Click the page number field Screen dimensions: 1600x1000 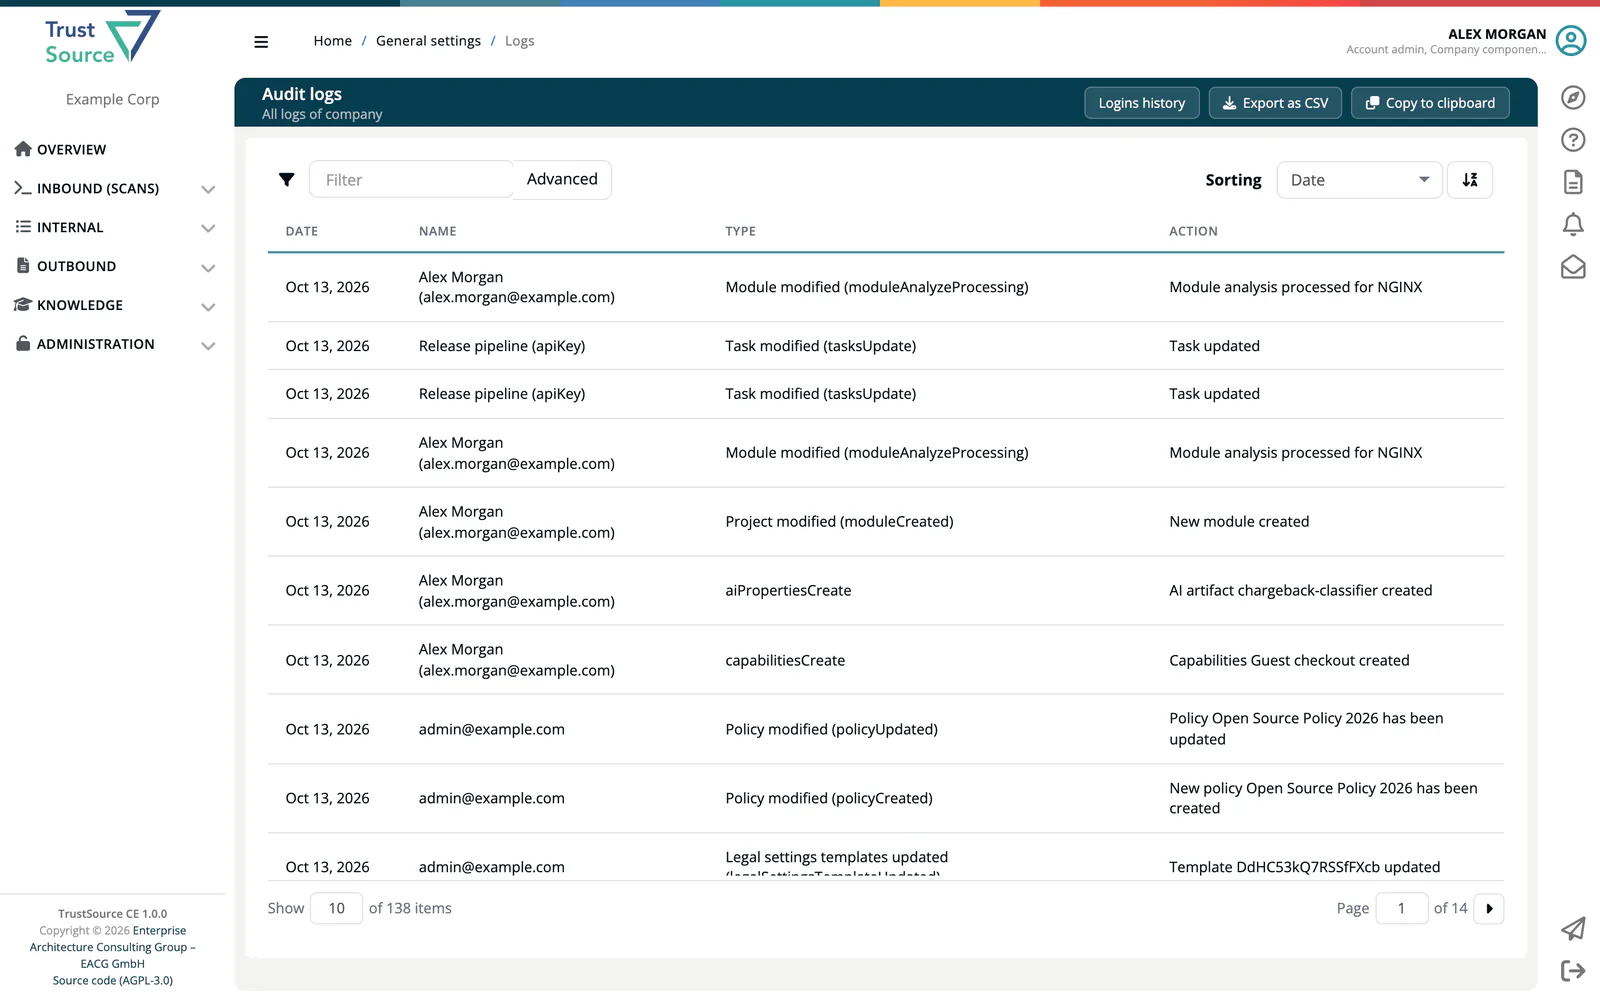(1401, 908)
